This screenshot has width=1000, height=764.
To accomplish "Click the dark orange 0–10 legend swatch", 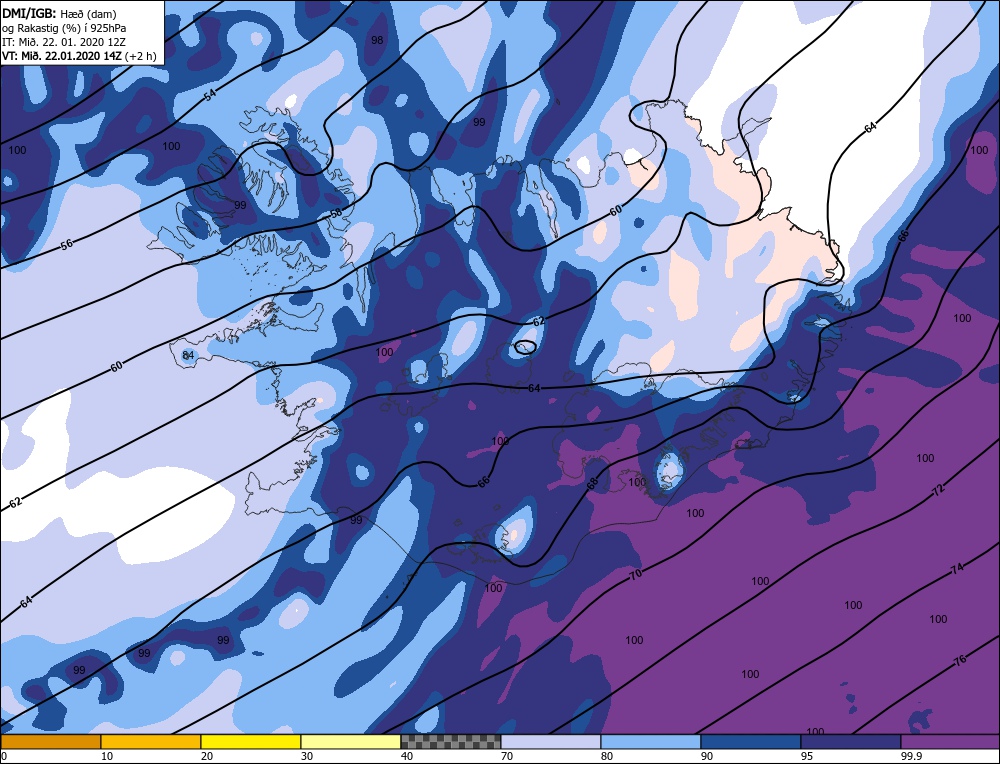I will (51, 742).
